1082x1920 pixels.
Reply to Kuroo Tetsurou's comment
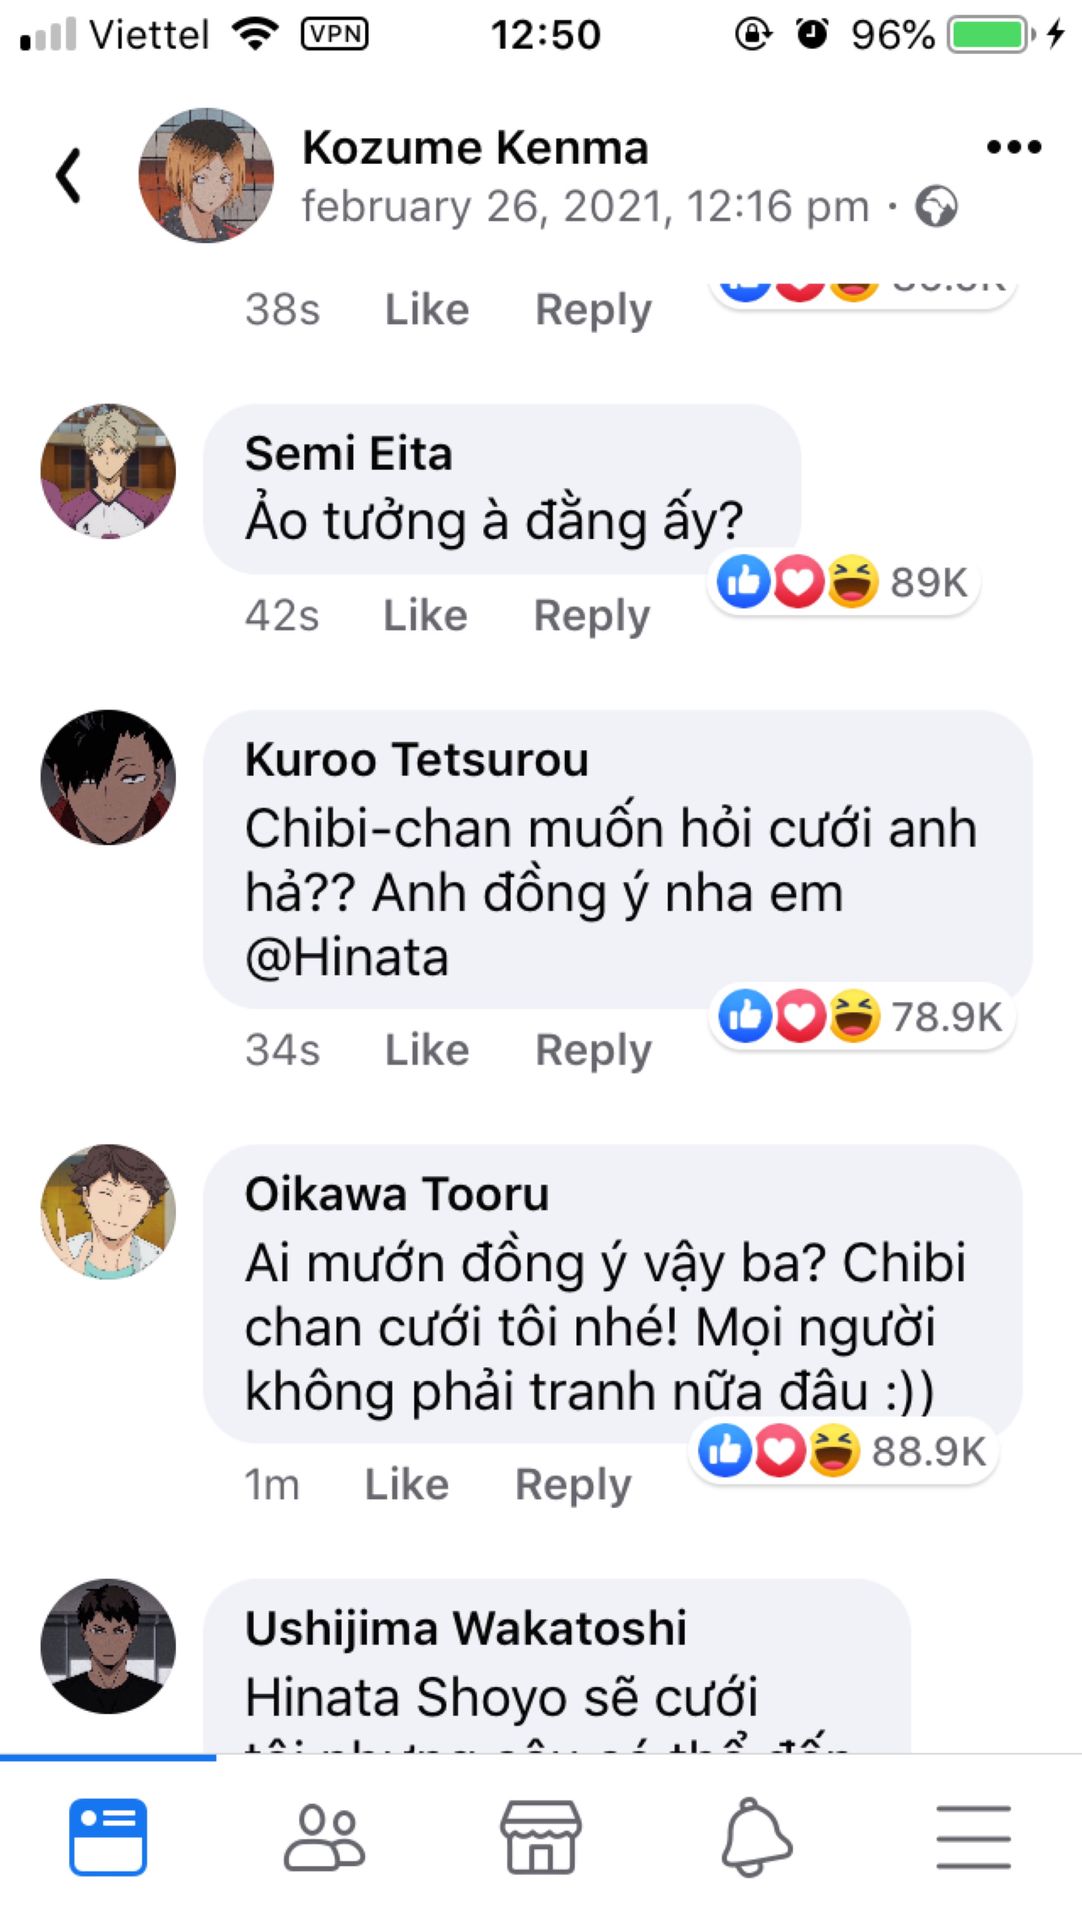point(593,1050)
